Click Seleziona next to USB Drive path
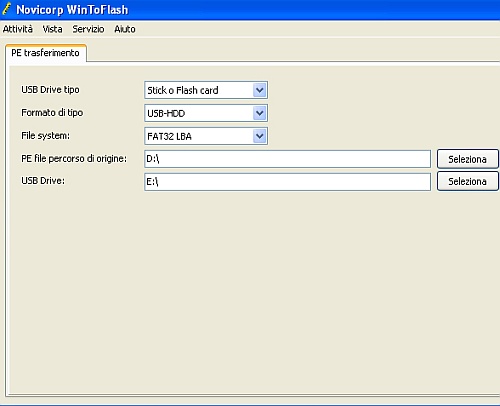 pyautogui.click(x=468, y=181)
